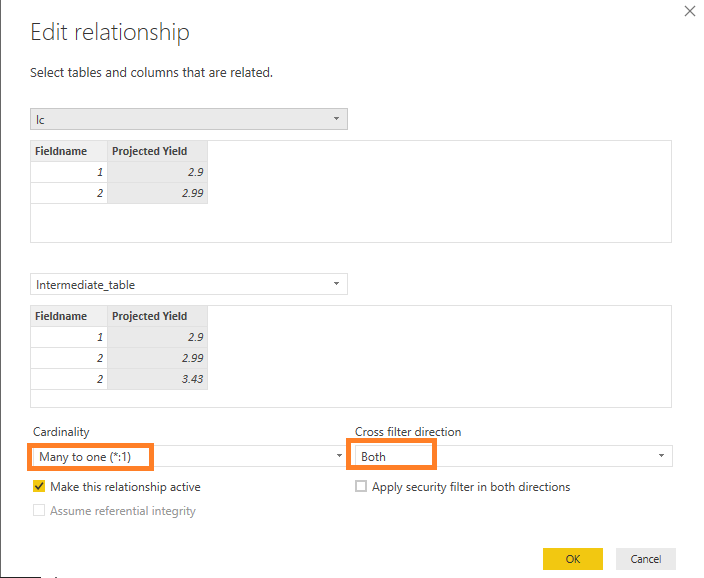
Task: Close the Edit relationship dialog
Action: 690,11
